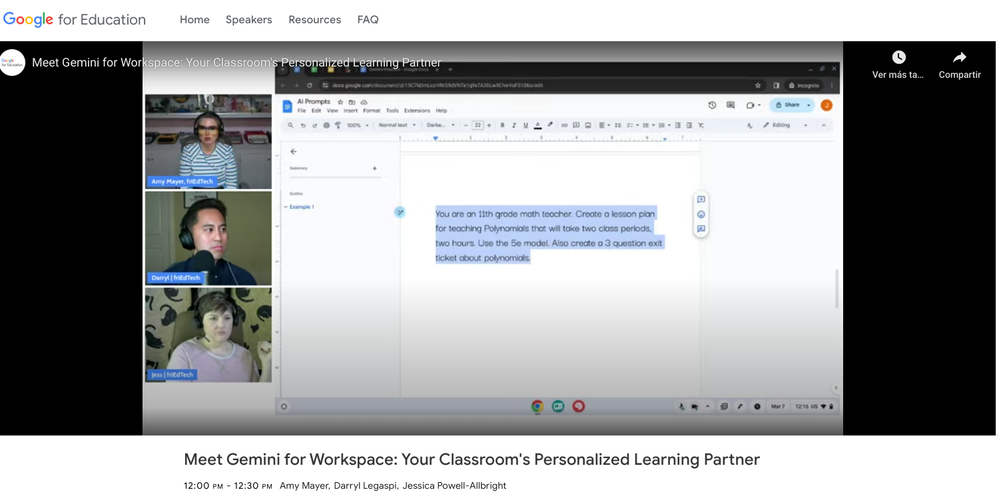
Task: Click the Compartir share arrow icon
Action: tap(959, 57)
